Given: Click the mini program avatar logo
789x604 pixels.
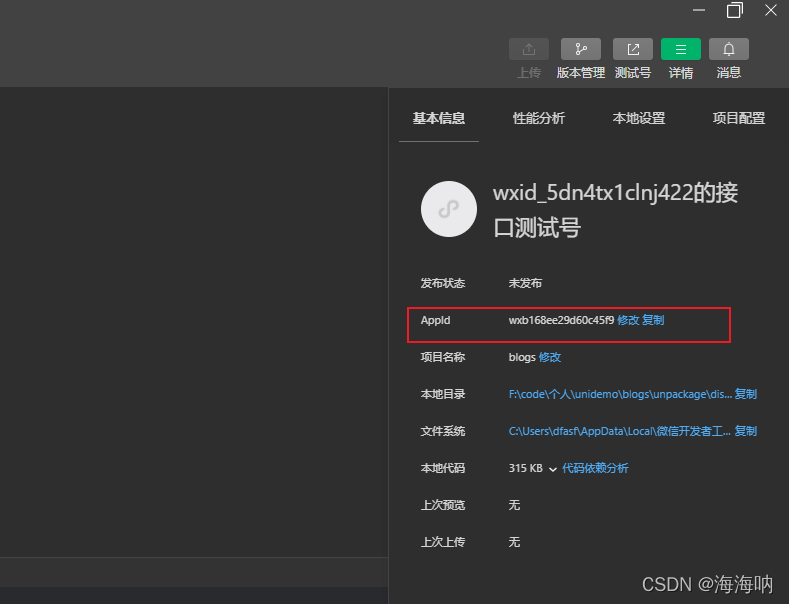Looking at the screenshot, I should (448, 209).
